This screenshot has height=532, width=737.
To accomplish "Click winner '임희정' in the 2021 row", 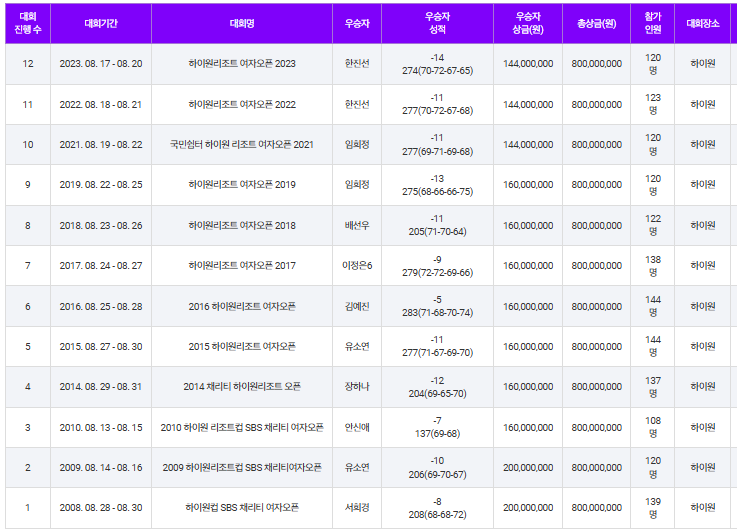I will click(357, 145).
